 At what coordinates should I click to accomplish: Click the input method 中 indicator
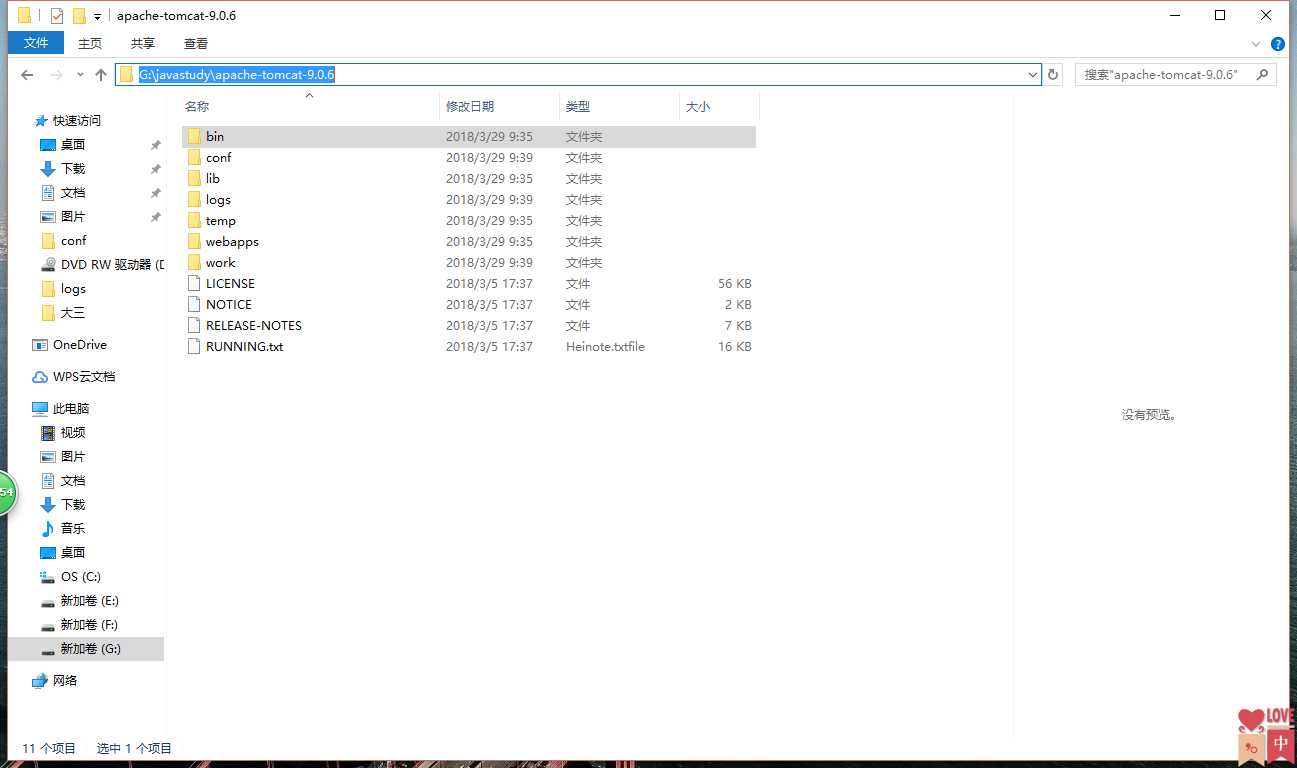1281,745
